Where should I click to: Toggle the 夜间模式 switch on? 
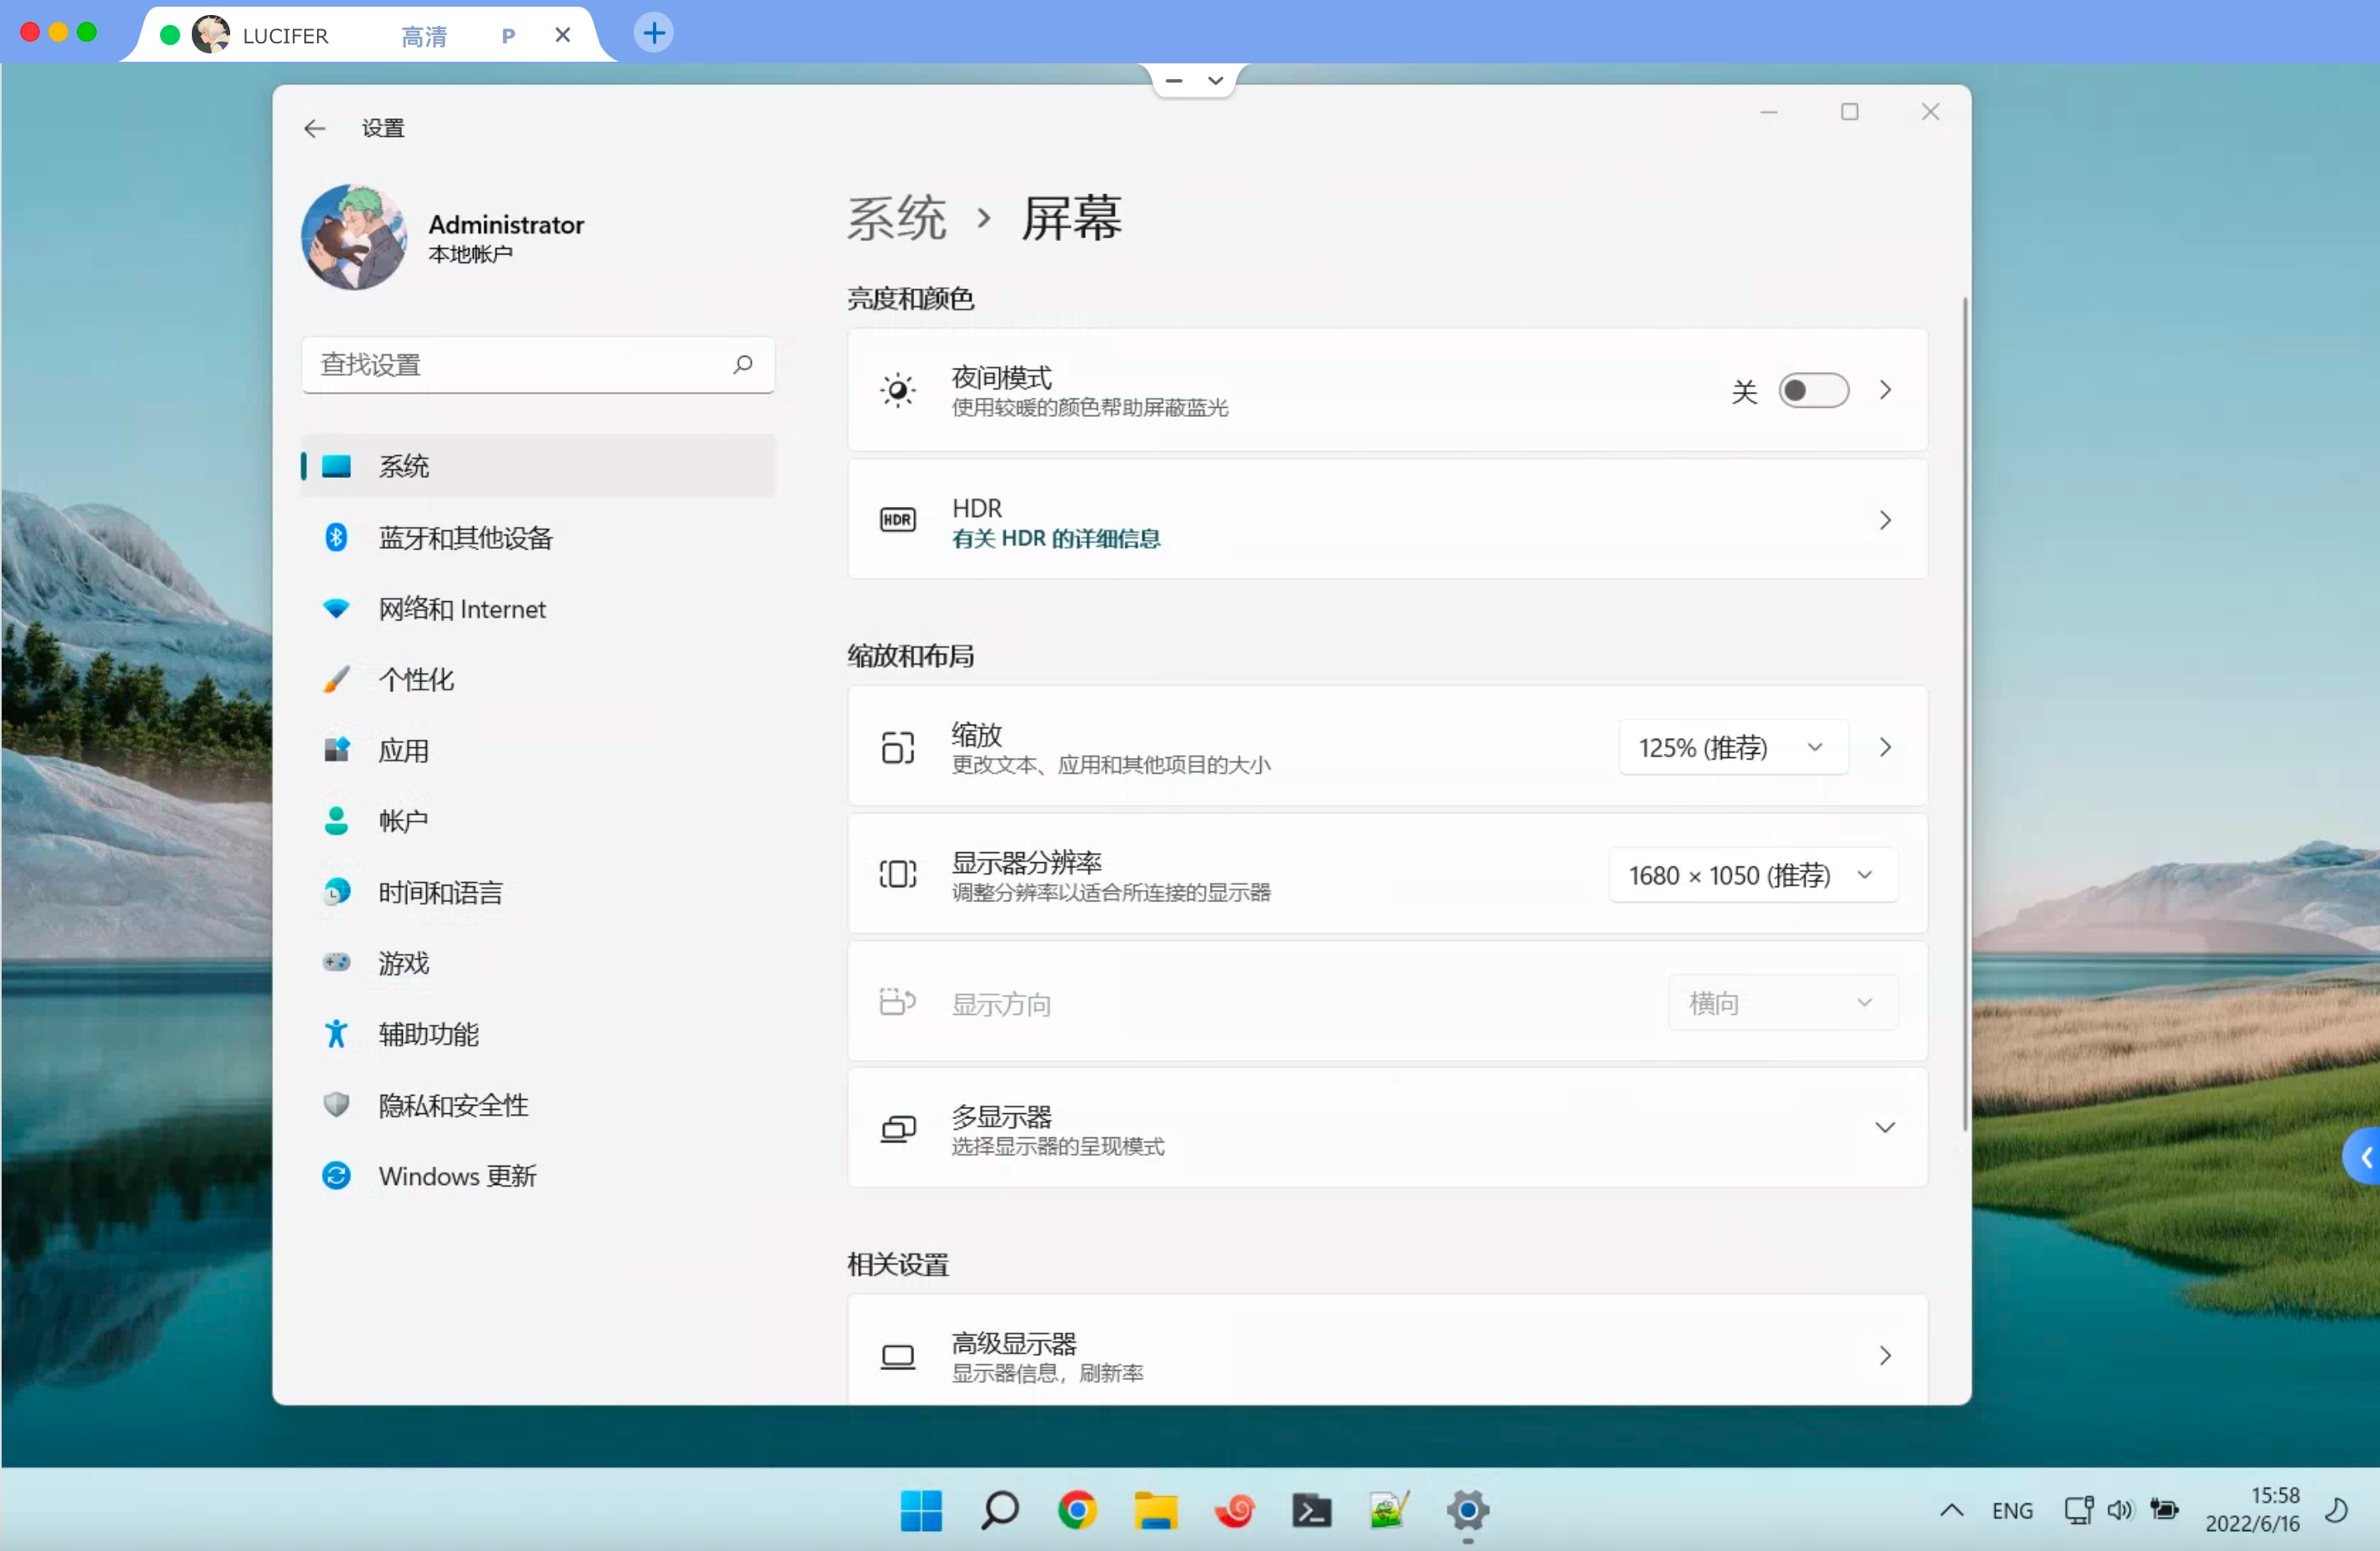click(x=1812, y=391)
